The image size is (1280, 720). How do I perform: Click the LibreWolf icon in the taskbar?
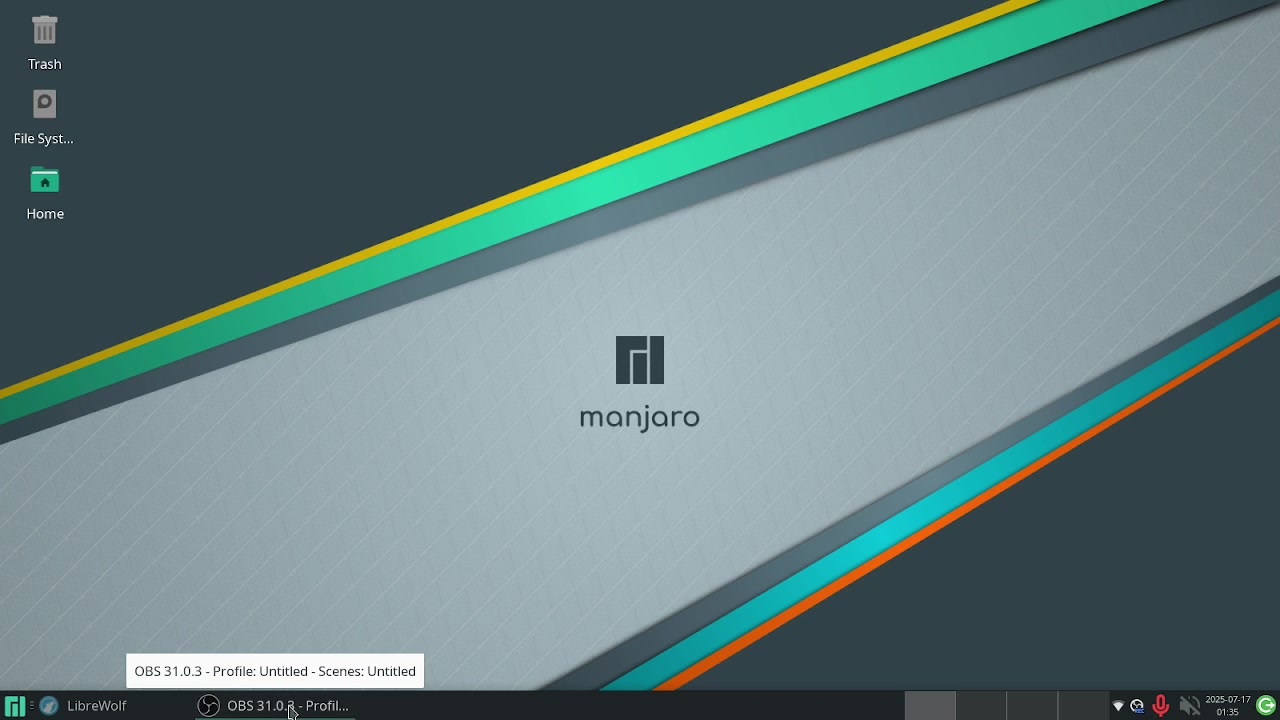point(49,706)
